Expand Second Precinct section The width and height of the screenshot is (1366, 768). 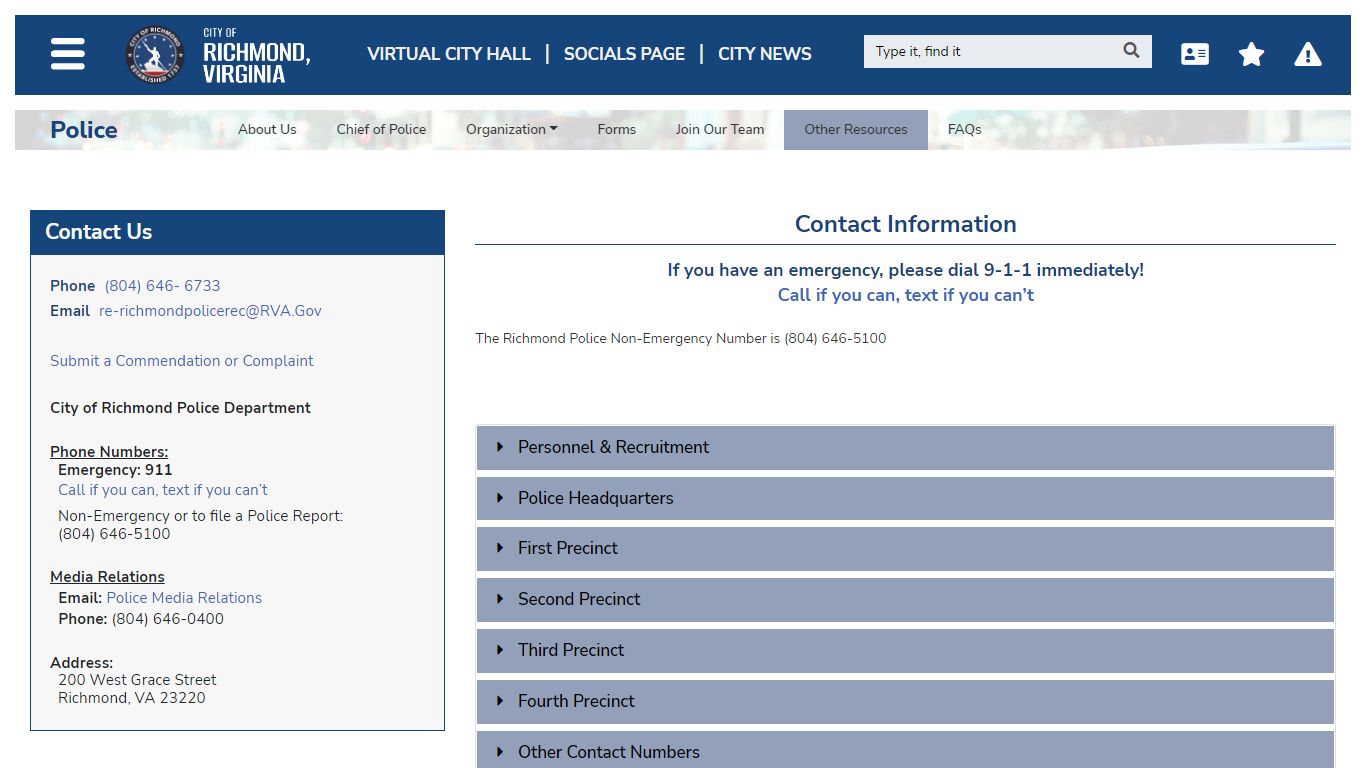click(905, 599)
